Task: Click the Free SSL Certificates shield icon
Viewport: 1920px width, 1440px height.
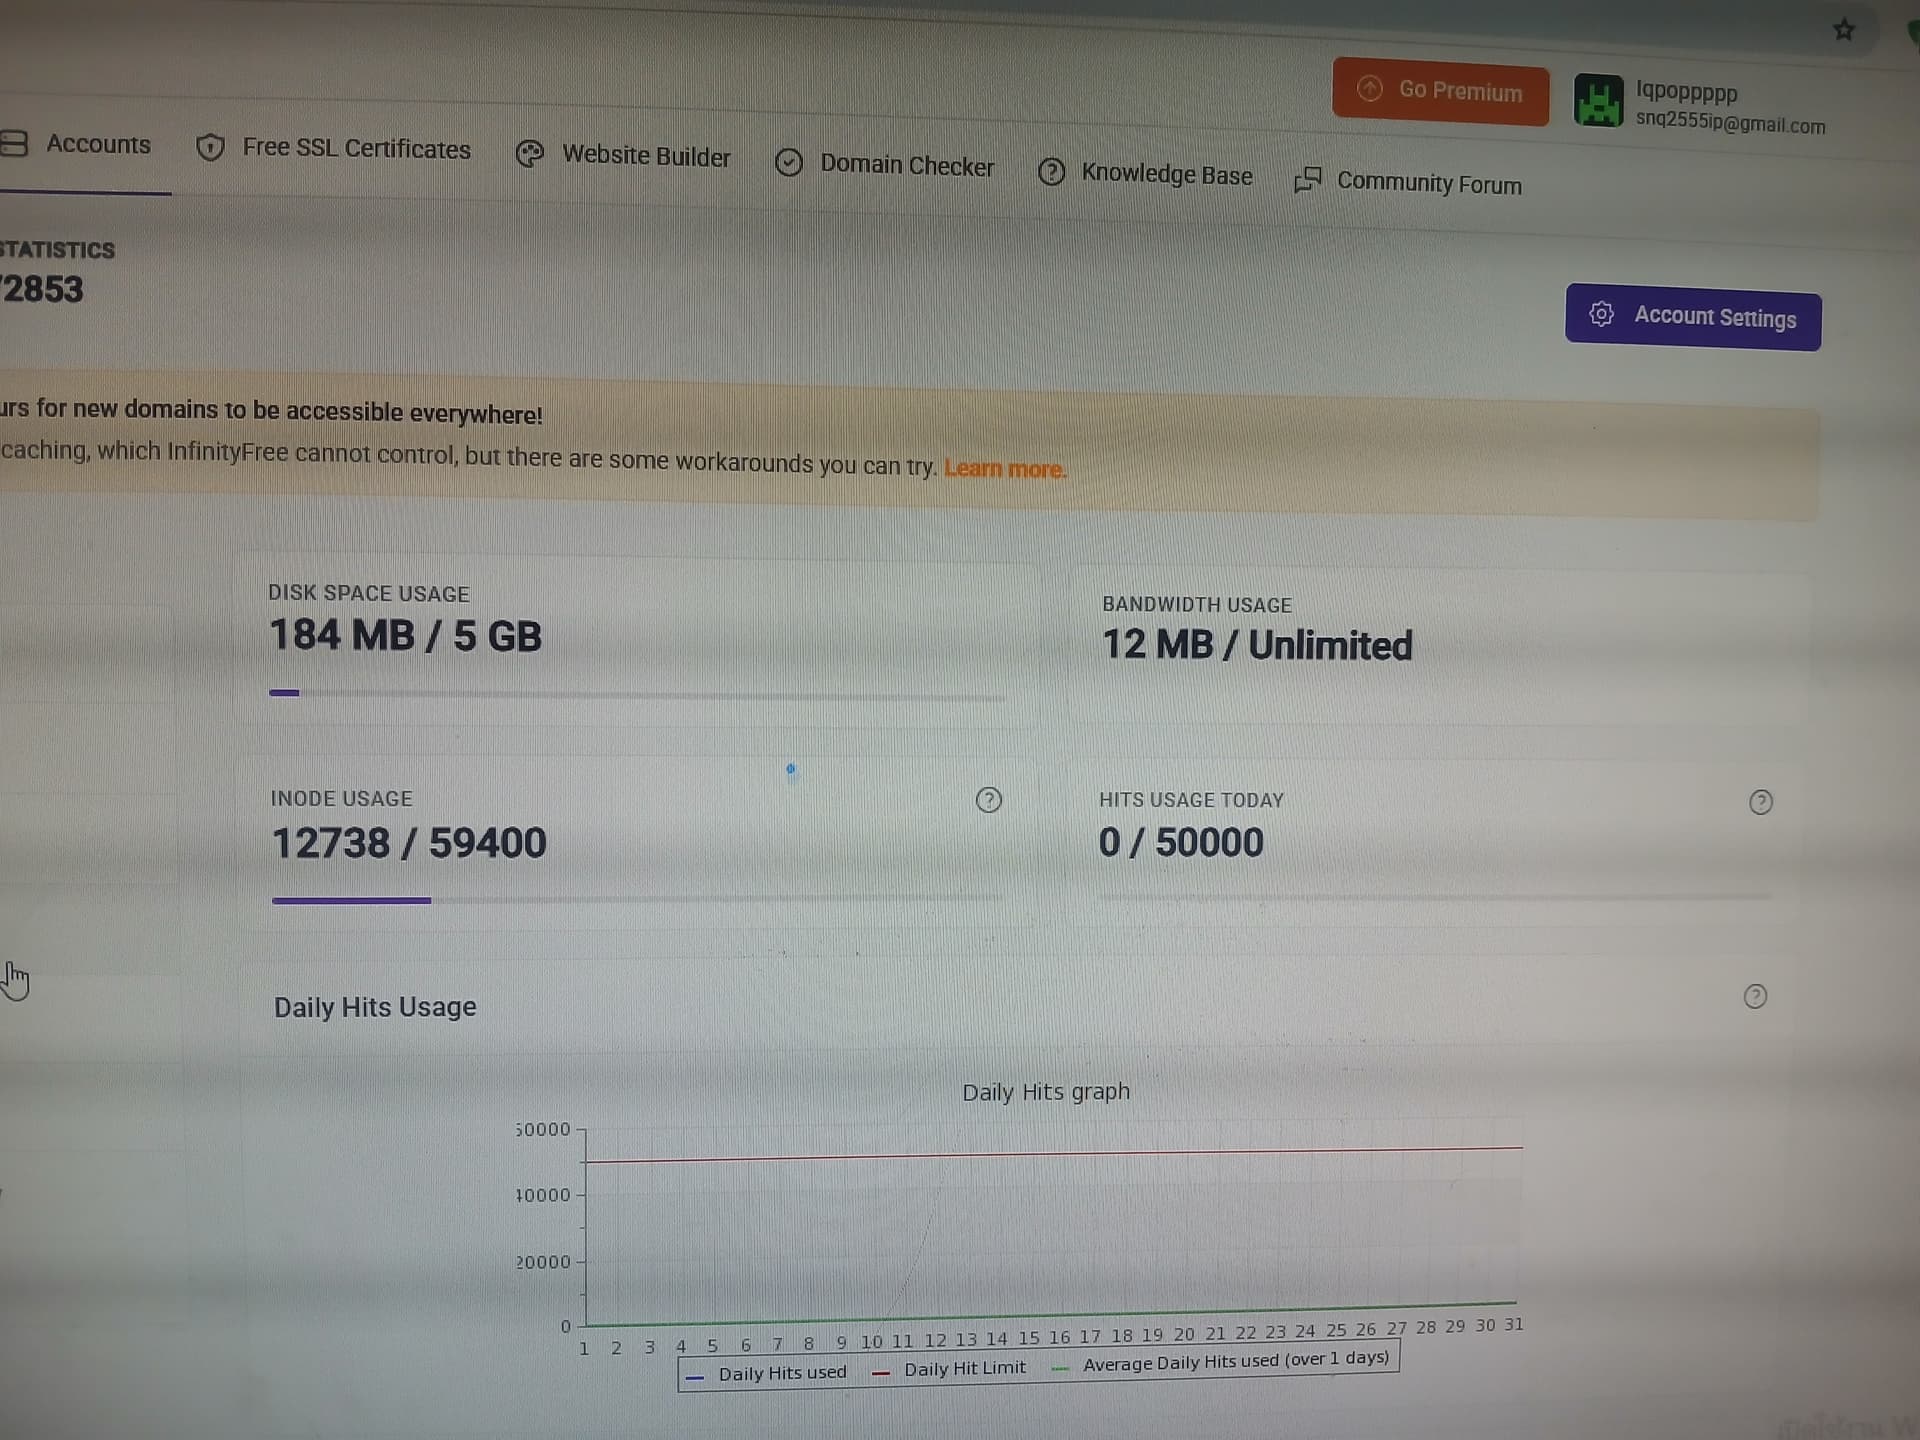Action: (210, 148)
